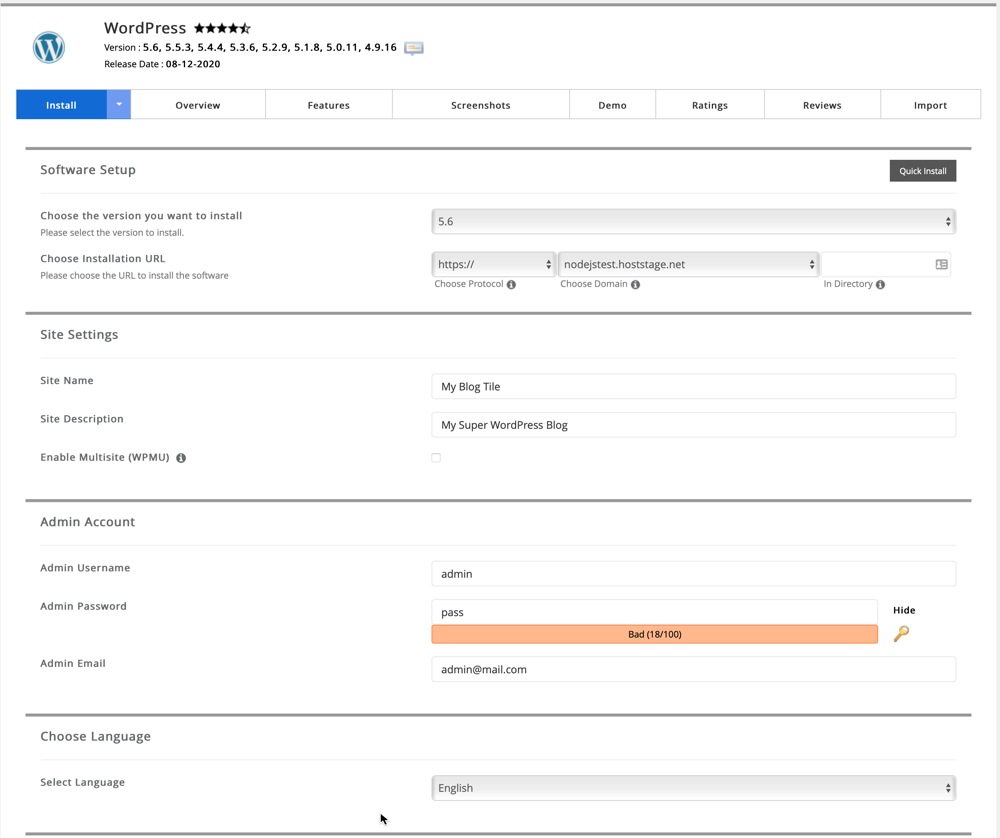Screen dimensions: 1000x838
Task: Click the Choose Installation URL label
Action: tap(103, 258)
